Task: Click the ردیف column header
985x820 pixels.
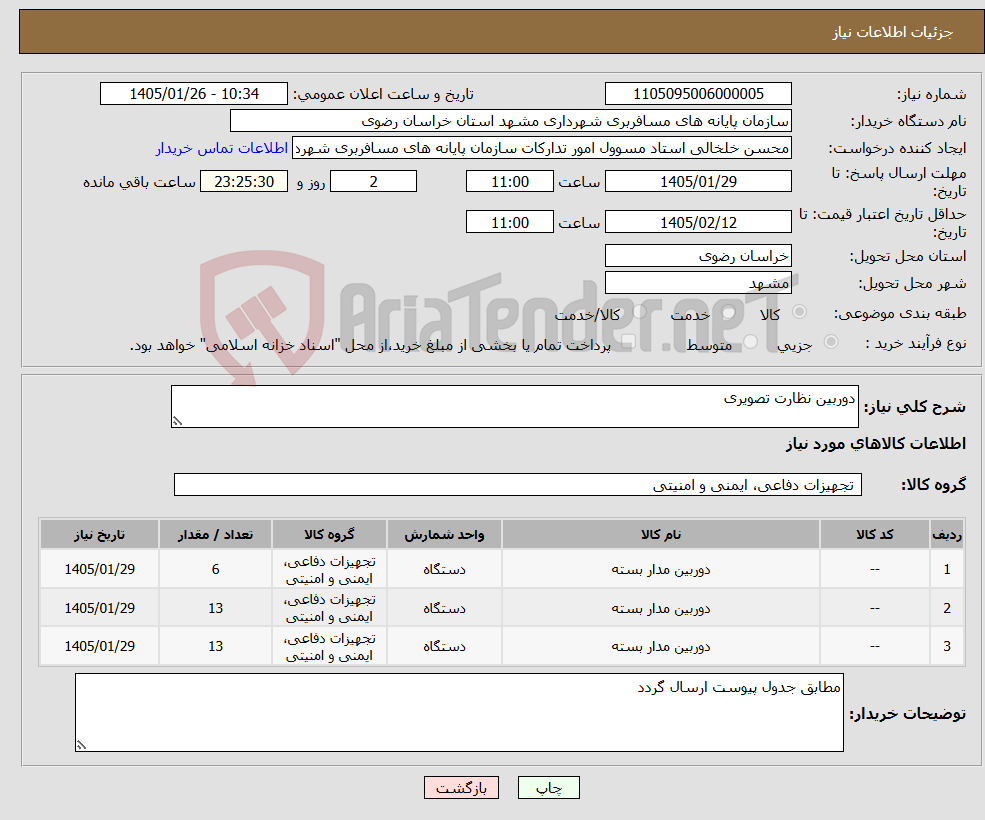Action: (x=947, y=534)
